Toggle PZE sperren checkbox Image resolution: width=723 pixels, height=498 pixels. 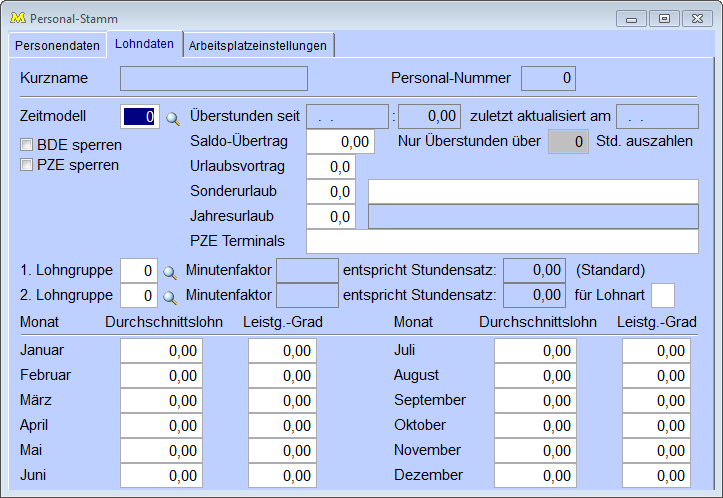(27, 165)
